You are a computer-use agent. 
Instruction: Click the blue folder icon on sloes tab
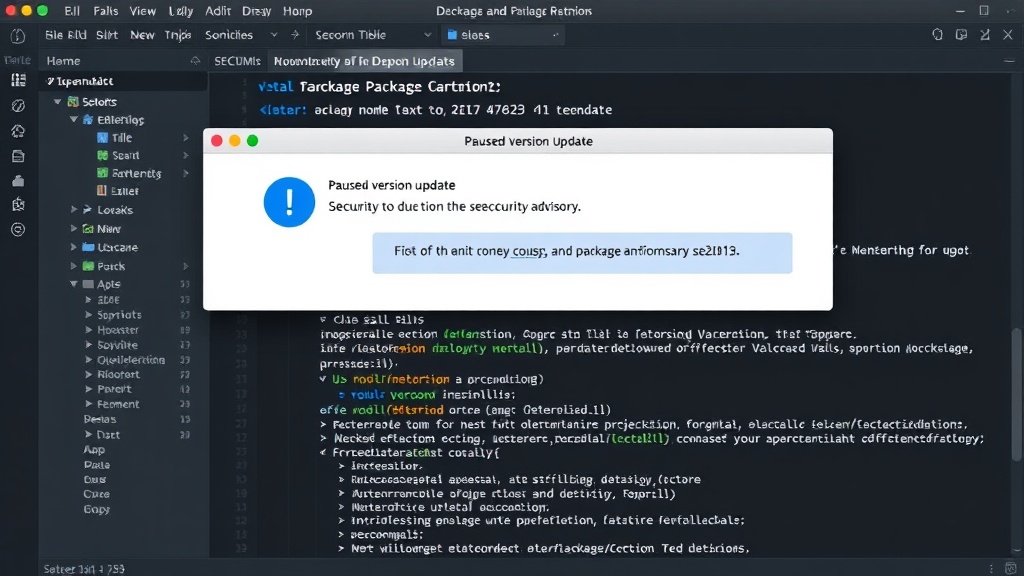[x=452, y=35]
